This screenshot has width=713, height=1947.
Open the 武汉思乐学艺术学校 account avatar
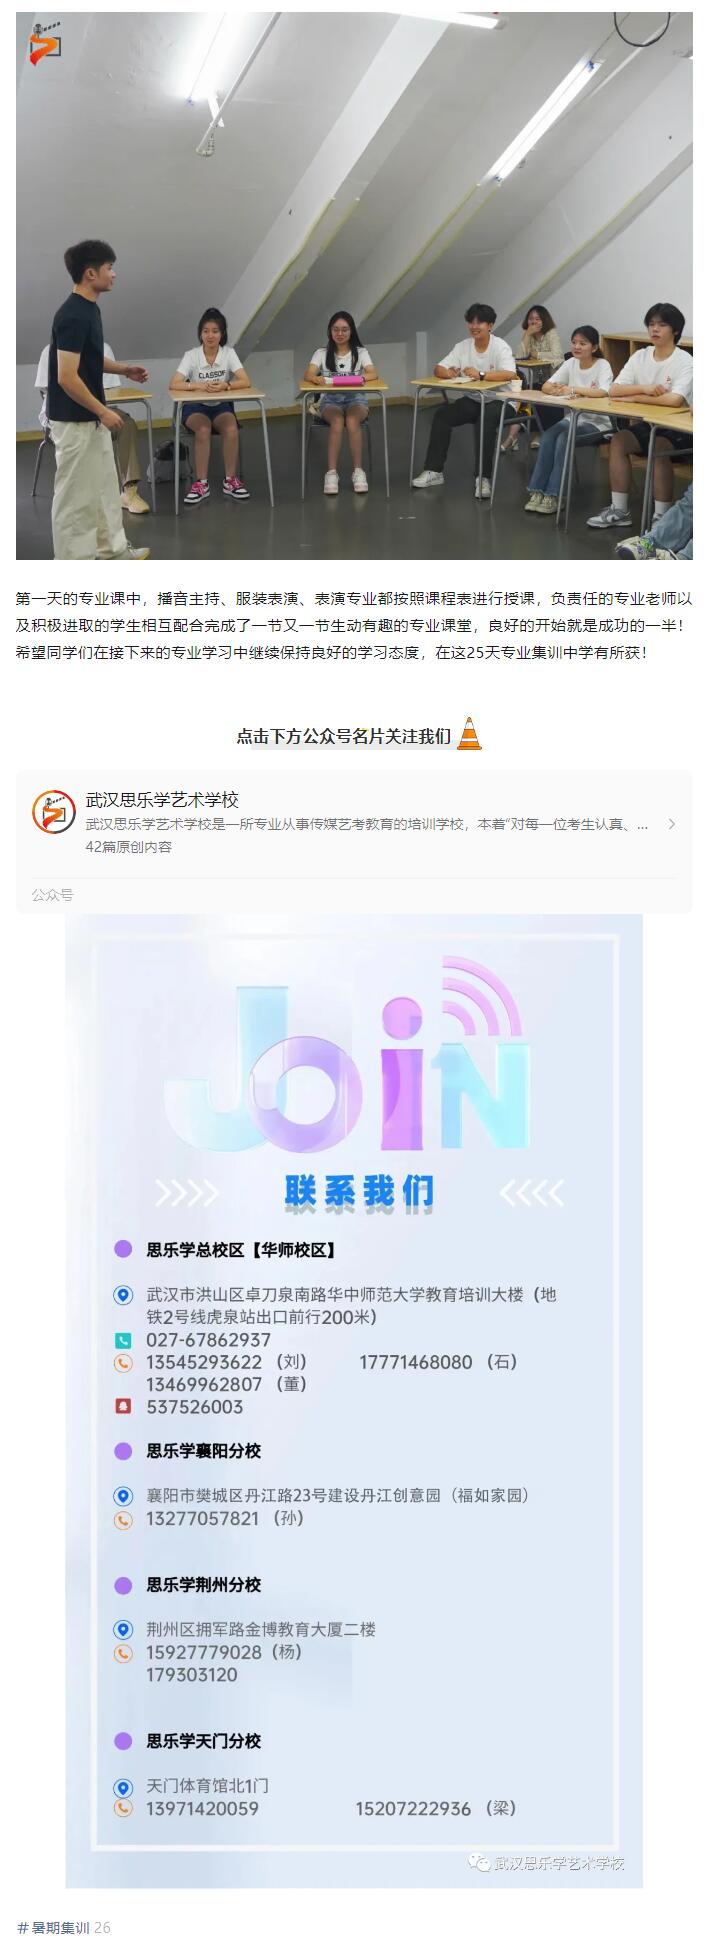[x=53, y=811]
